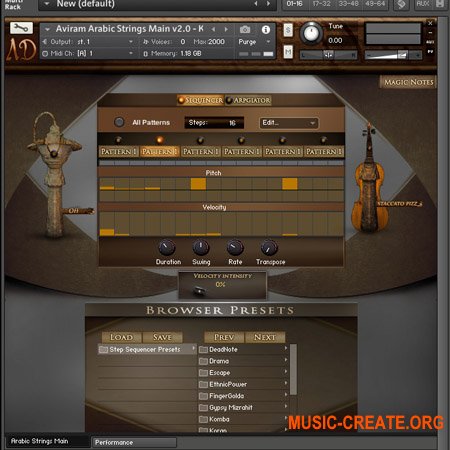Image resolution: width=450 pixels, height=450 pixels.
Task: Click the AD logo in instrument header
Action: 21,50
